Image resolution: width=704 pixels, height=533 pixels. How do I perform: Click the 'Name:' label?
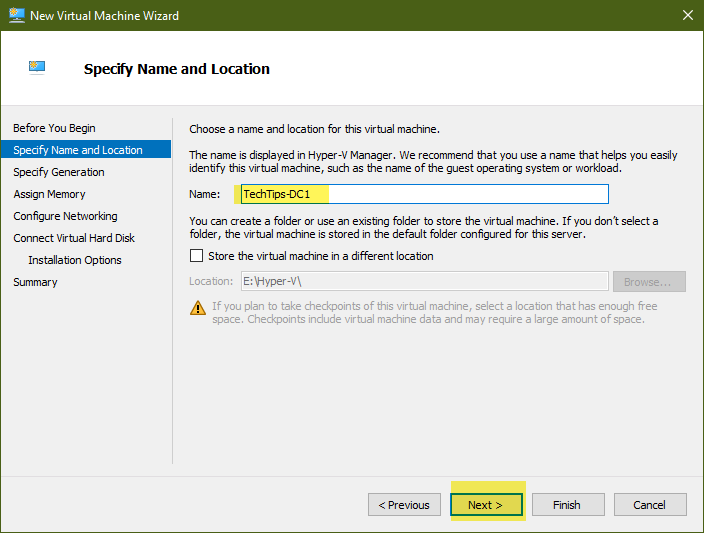click(x=204, y=194)
